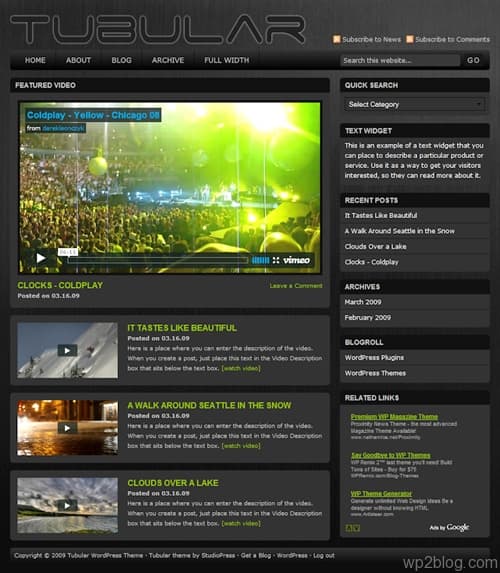Click Subscribe to News link

click(371, 39)
